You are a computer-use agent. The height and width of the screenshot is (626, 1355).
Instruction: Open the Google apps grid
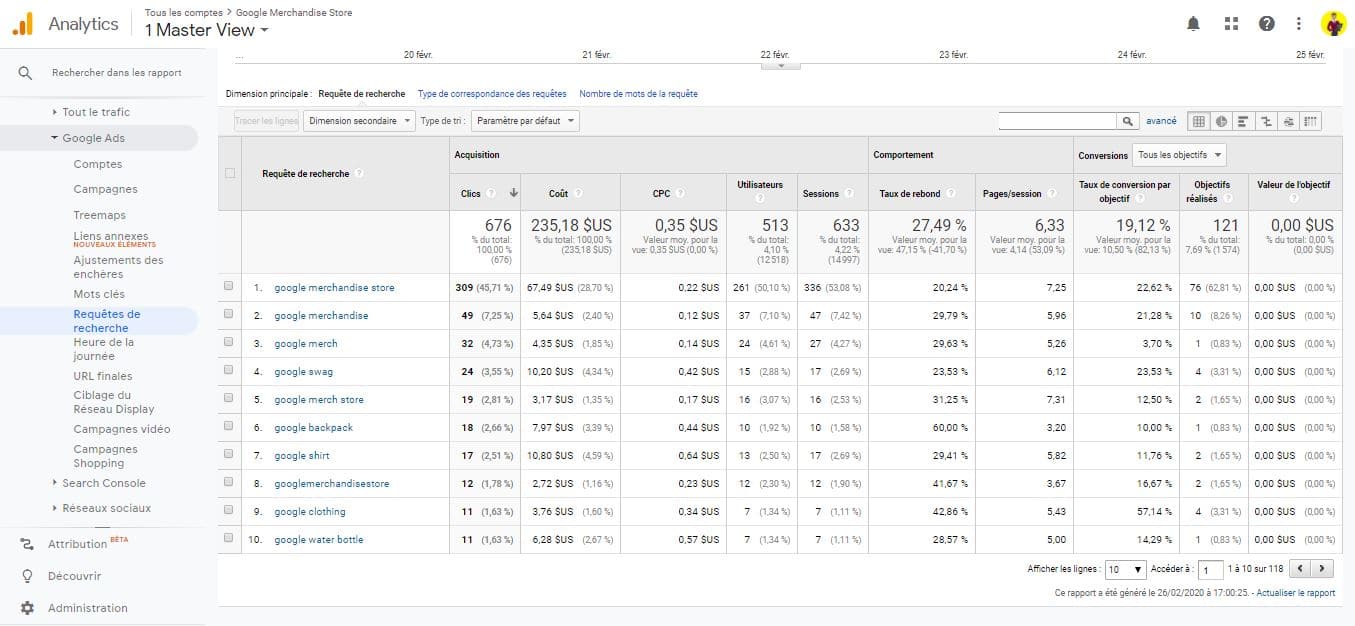(x=1231, y=24)
